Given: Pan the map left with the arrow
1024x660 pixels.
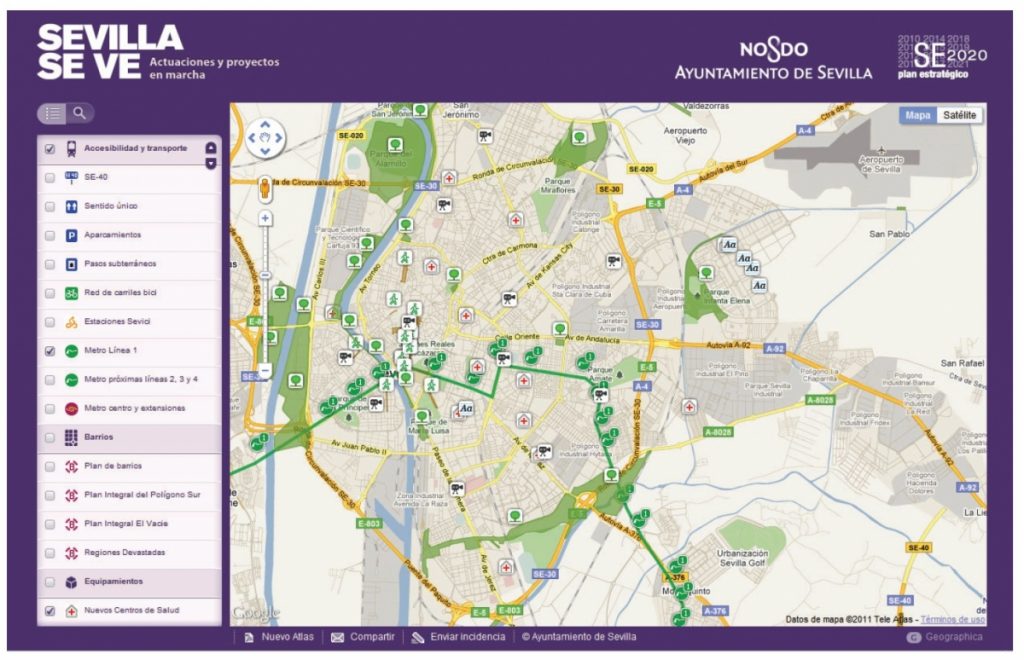Looking at the screenshot, I should (x=251, y=138).
